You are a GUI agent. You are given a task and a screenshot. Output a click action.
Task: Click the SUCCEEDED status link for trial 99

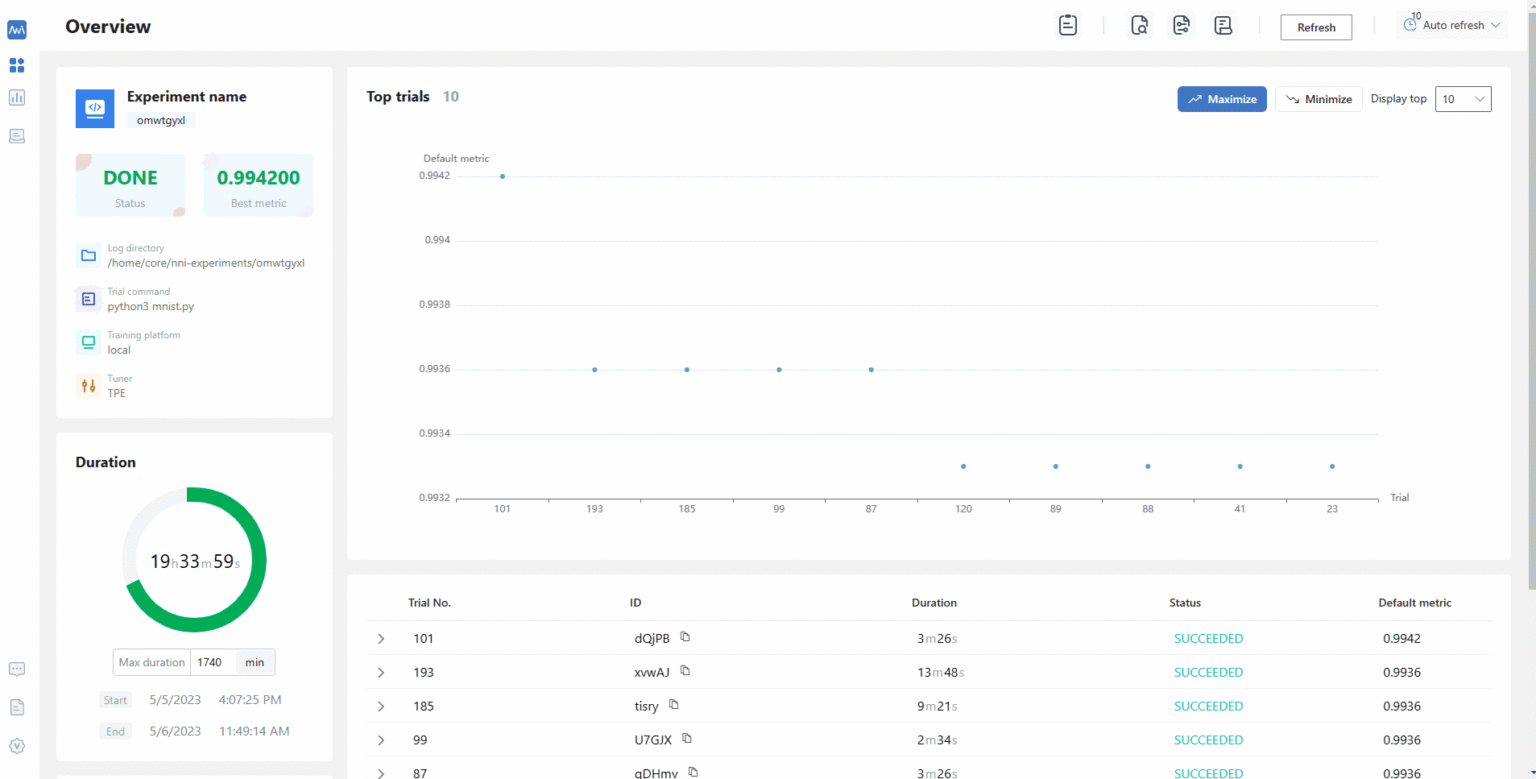click(1208, 740)
